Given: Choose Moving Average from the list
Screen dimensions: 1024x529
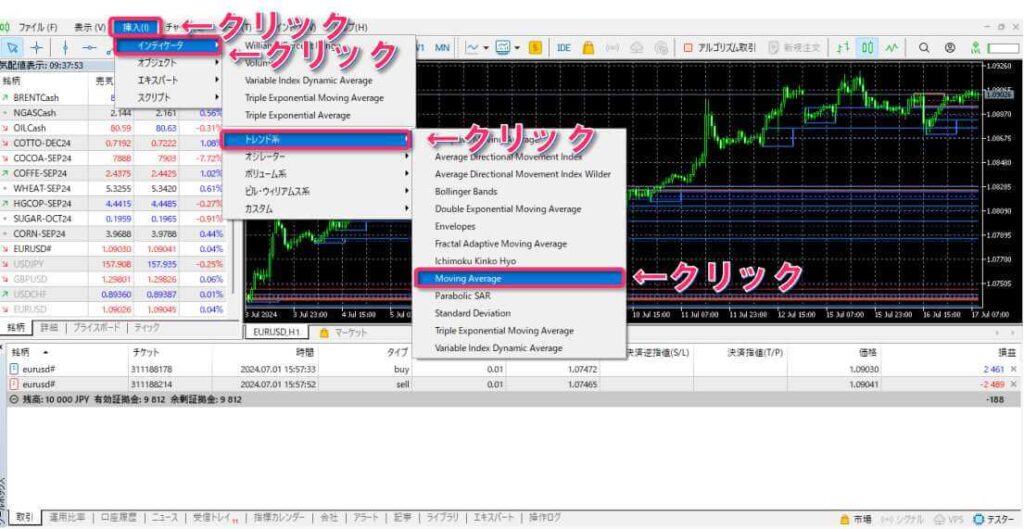Looking at the screenshot, I should coord(519,278).
